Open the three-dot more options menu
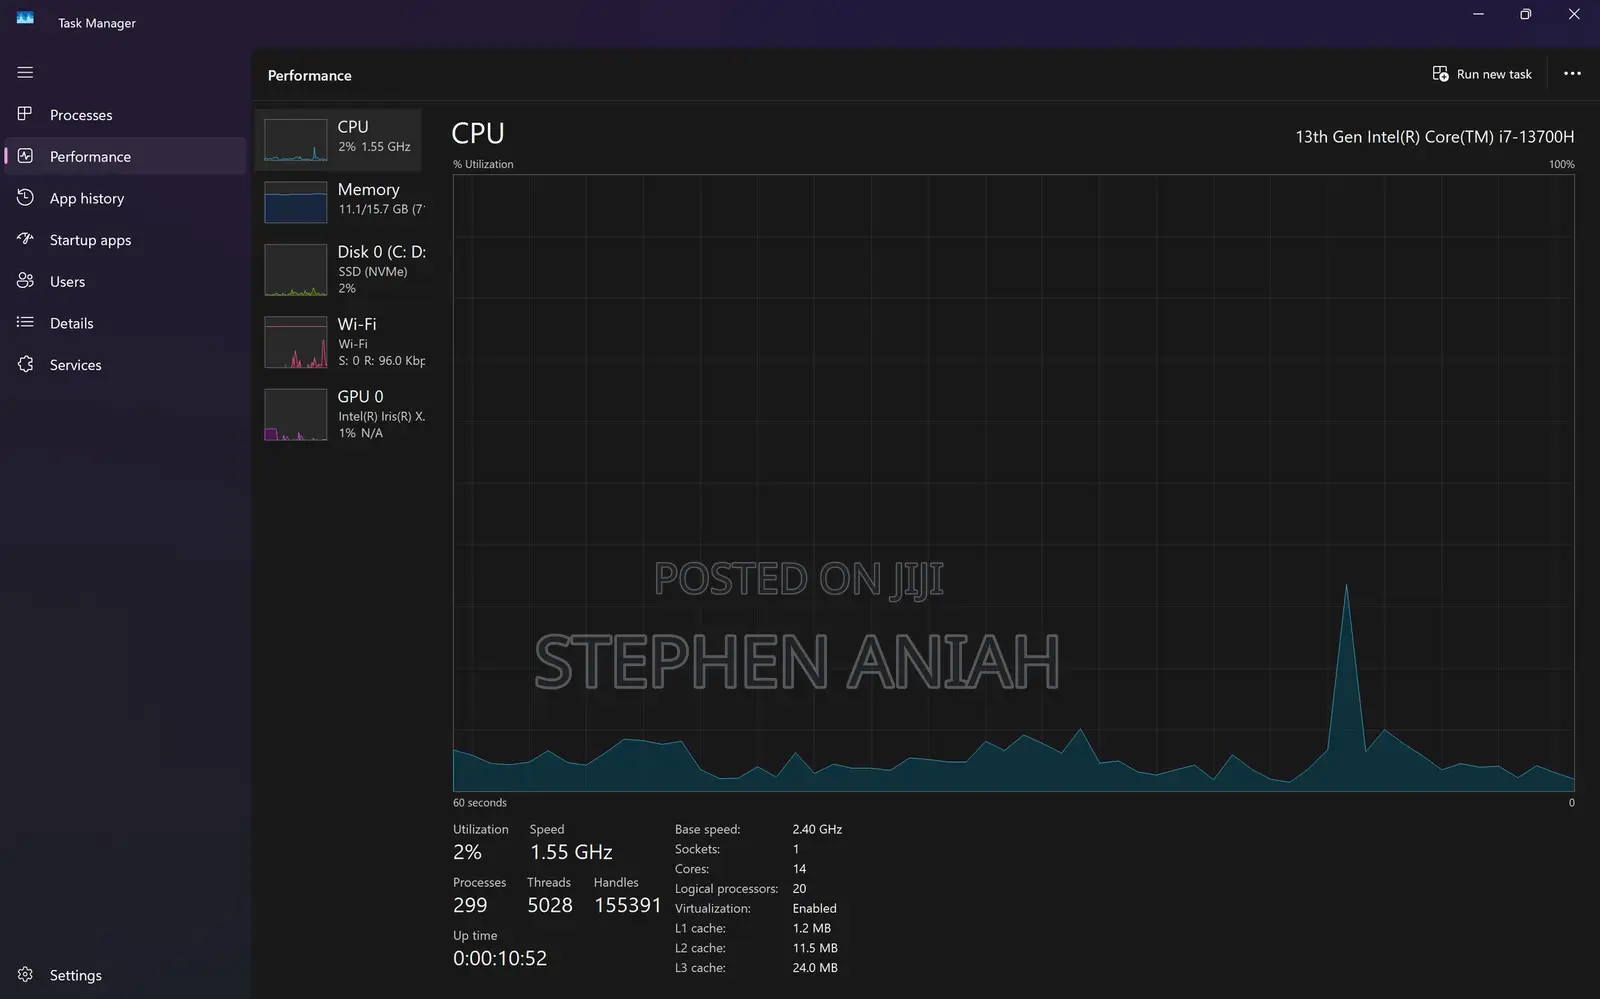This screenshot has width=1600, height=999. (x=1572, y=74)
